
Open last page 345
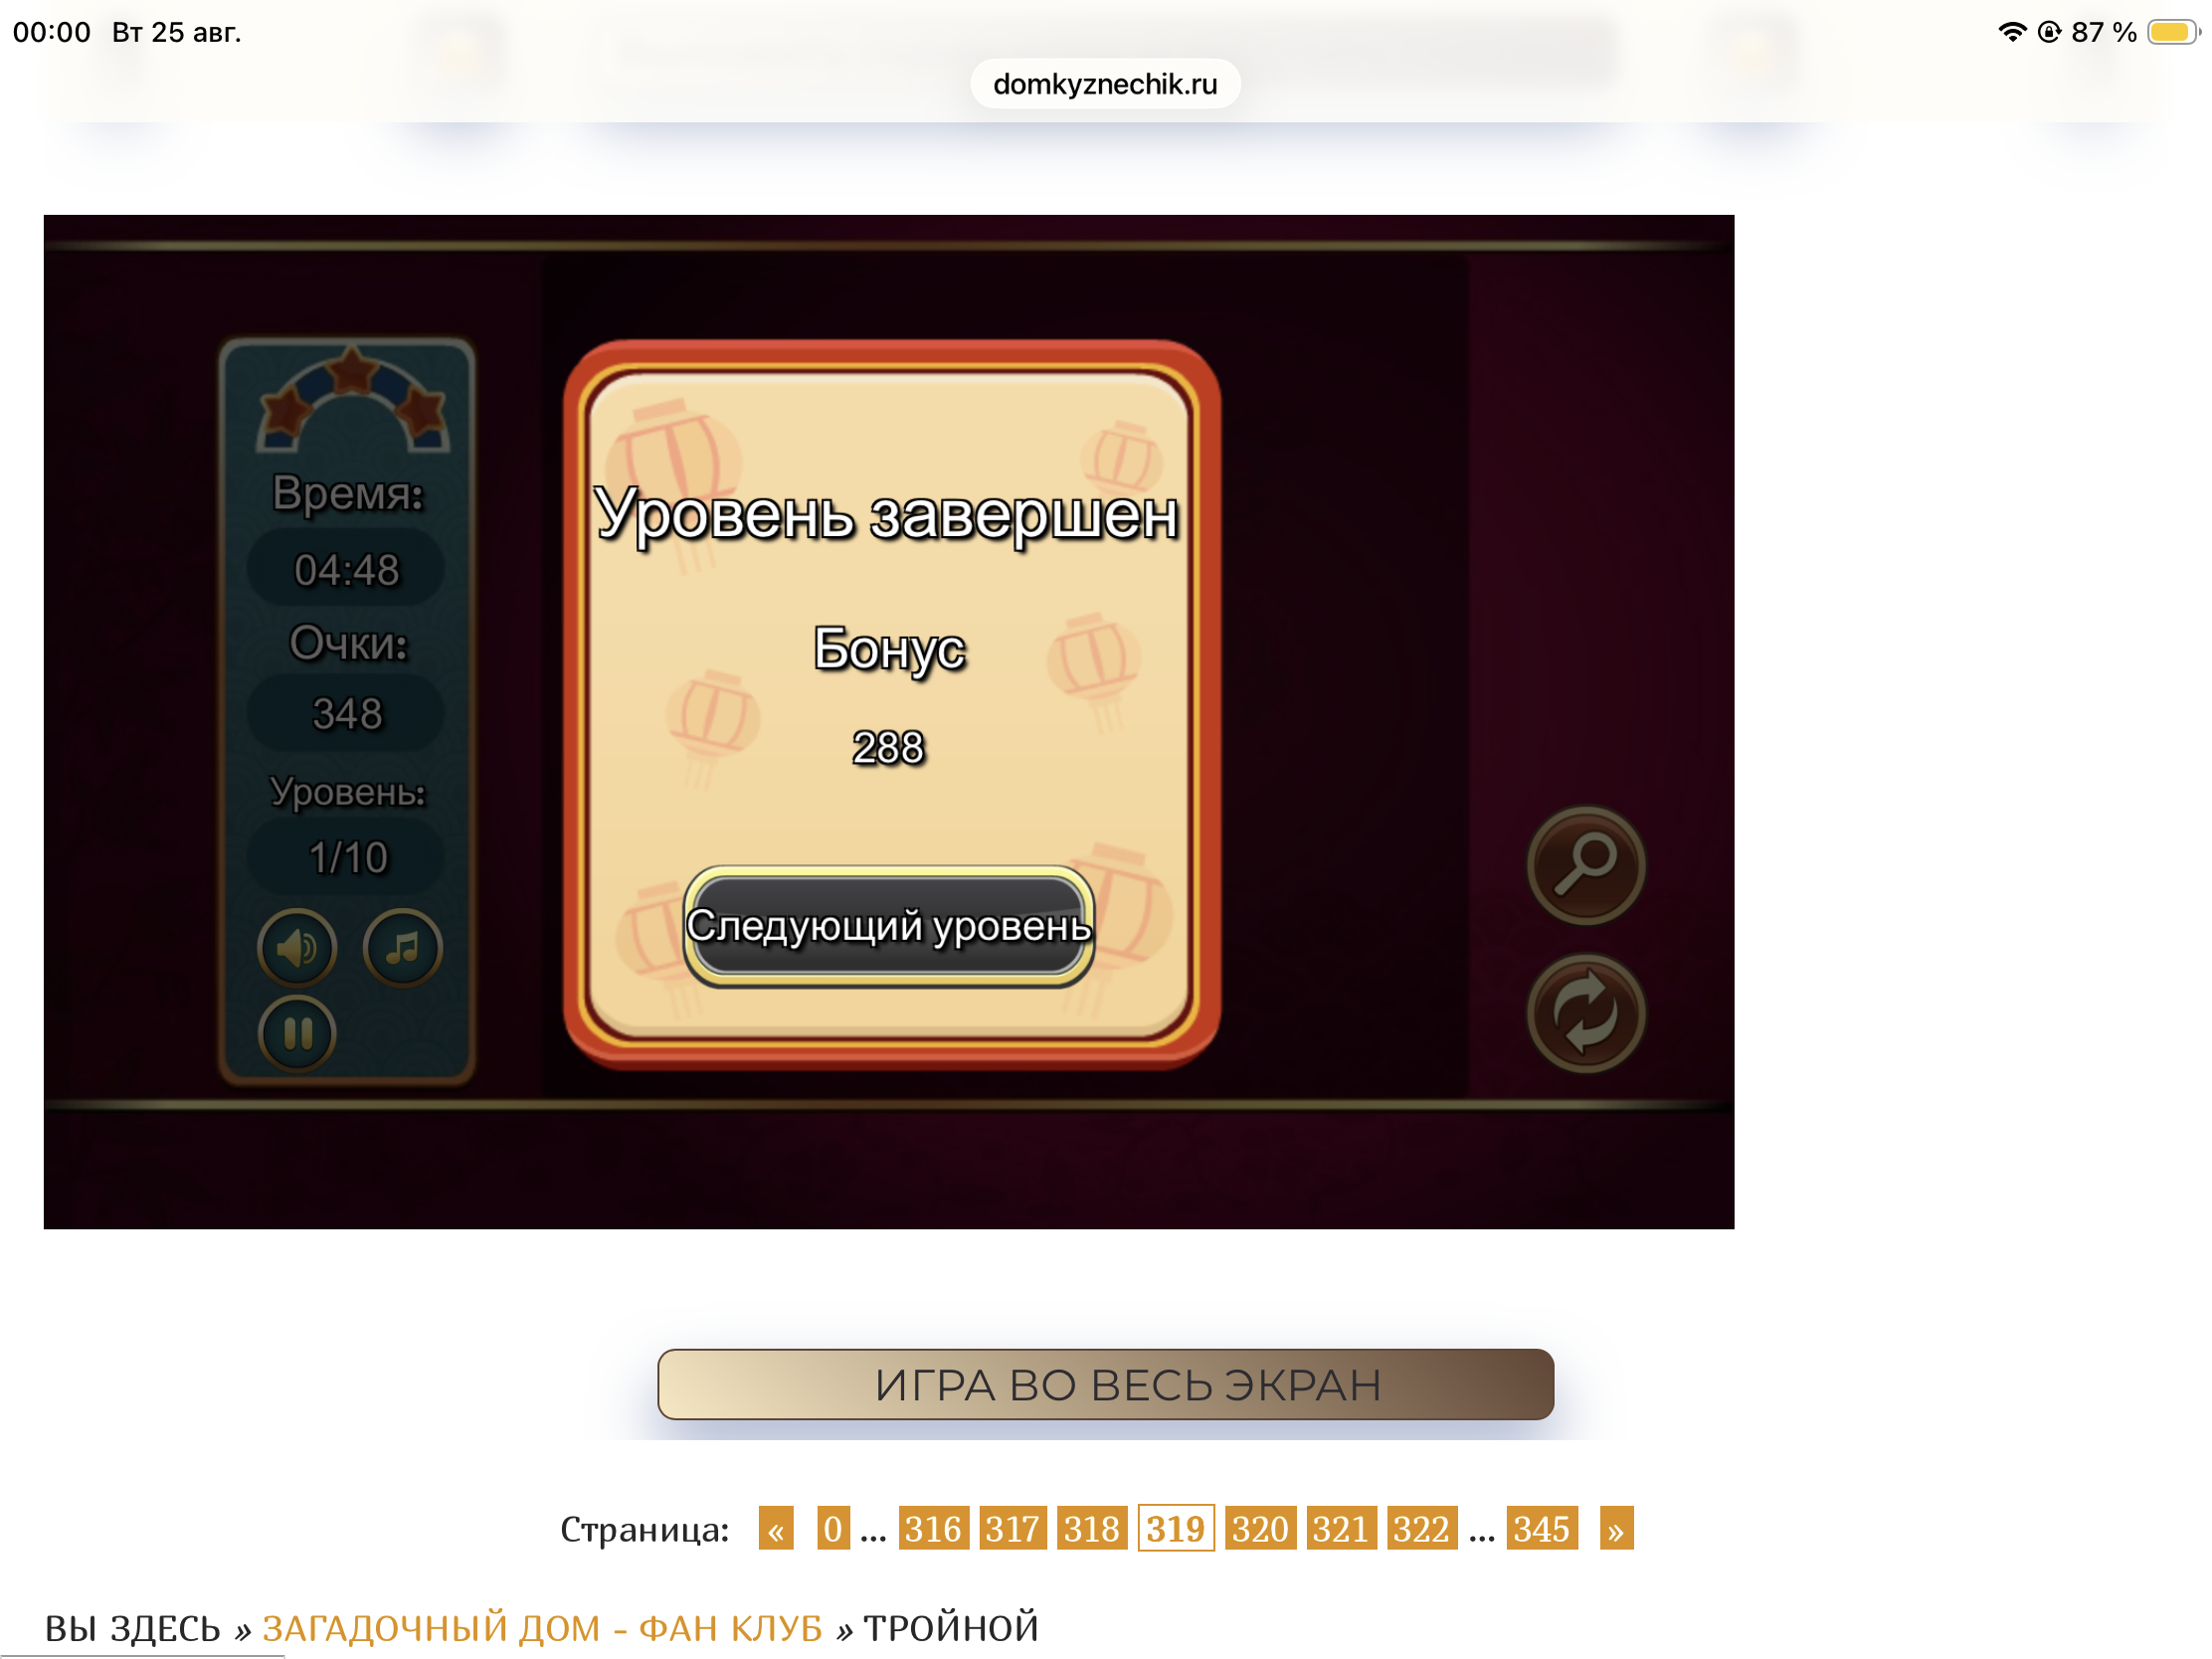[1542, 1529]
